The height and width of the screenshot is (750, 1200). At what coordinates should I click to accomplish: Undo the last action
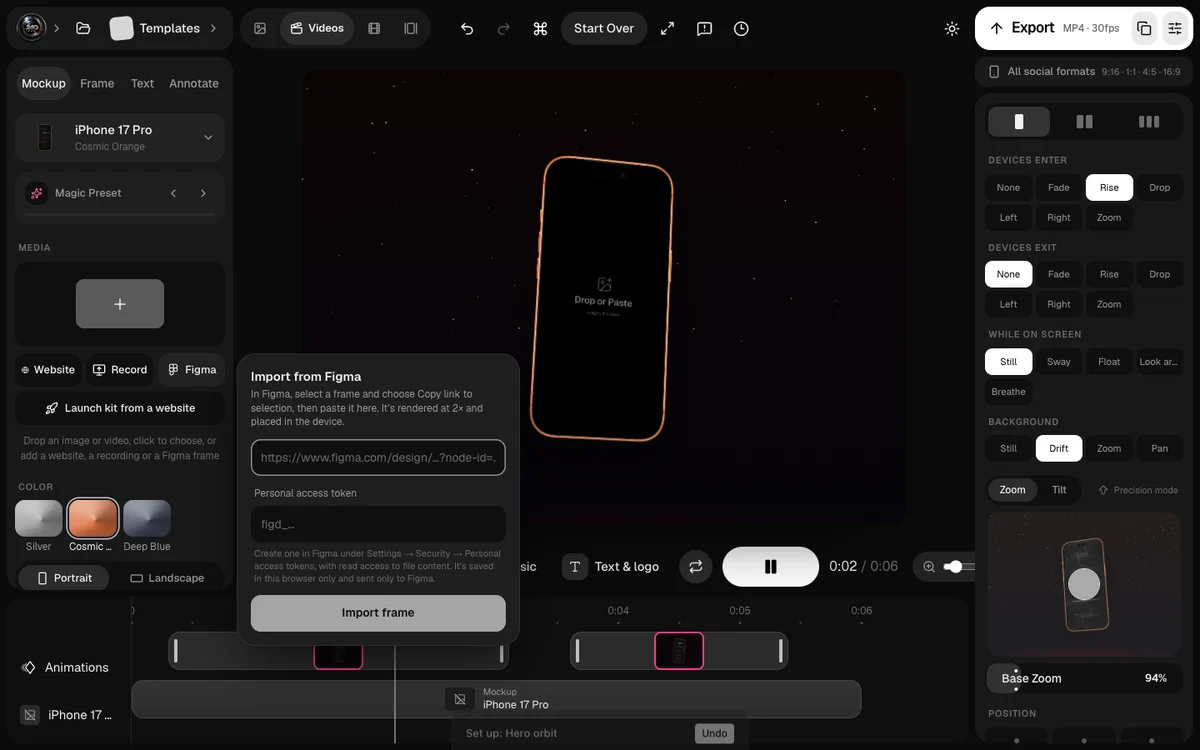pos(467,28)
